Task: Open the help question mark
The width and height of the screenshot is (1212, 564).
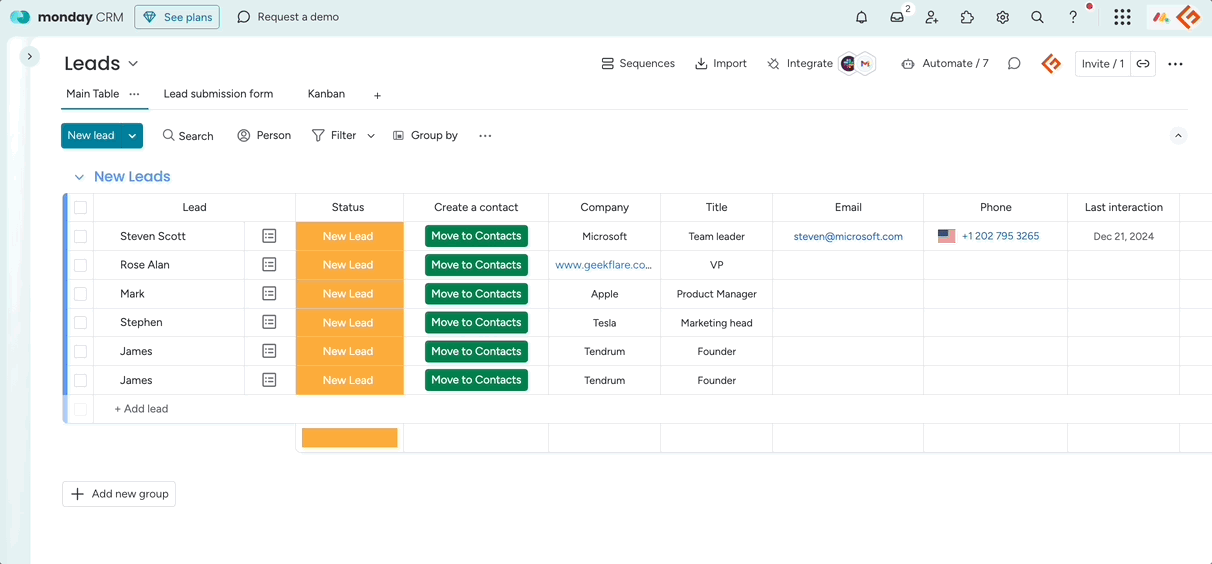Action: (1073, 17)
